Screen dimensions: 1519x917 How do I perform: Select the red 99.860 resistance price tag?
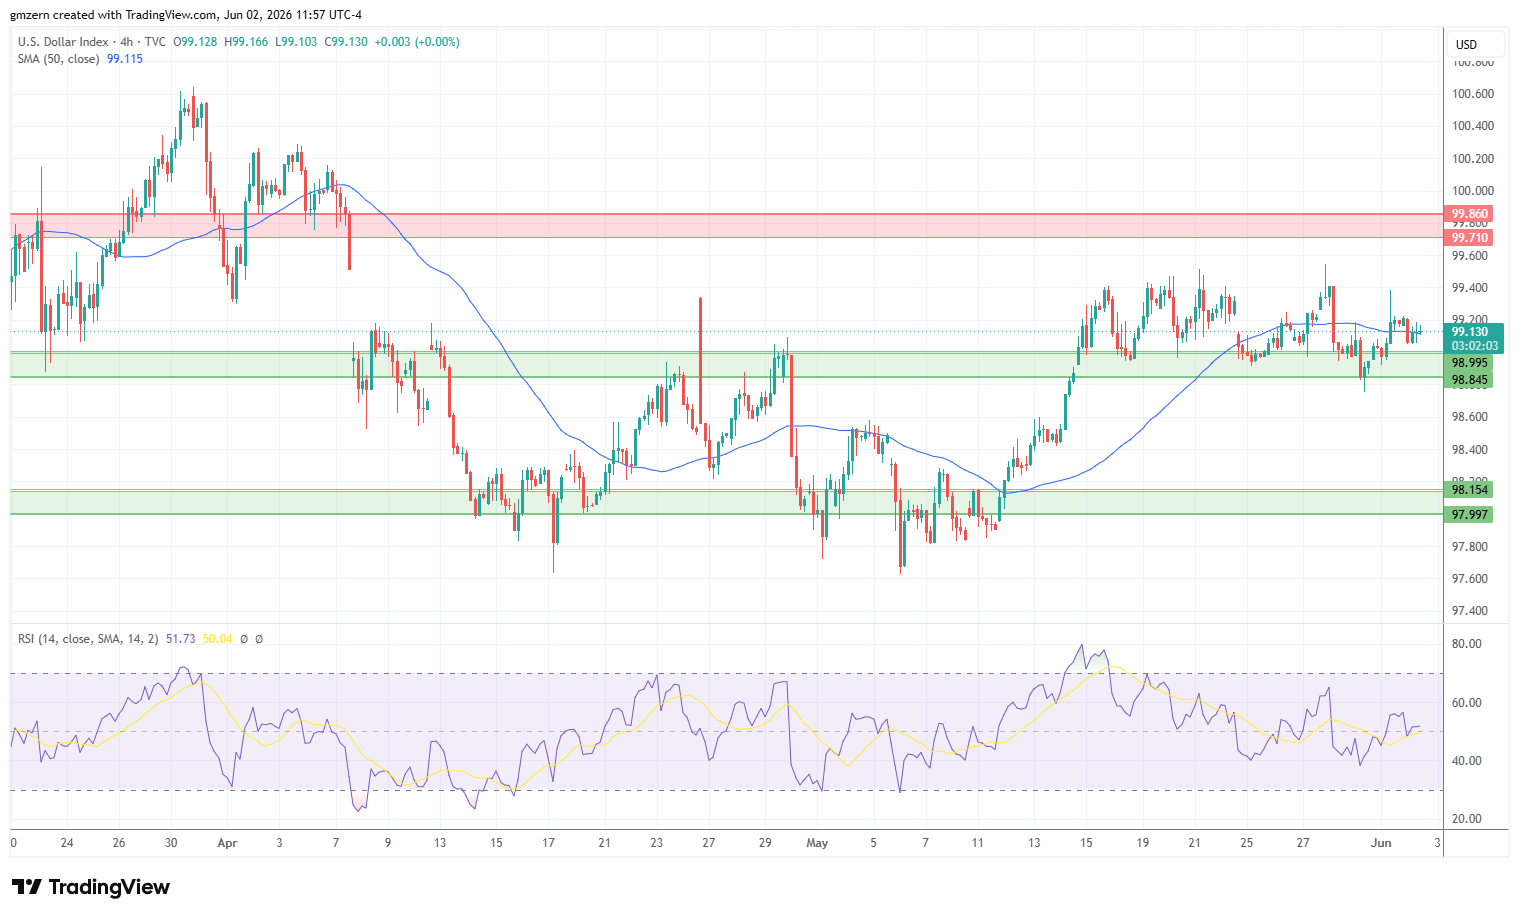(x=1470, y=214)
